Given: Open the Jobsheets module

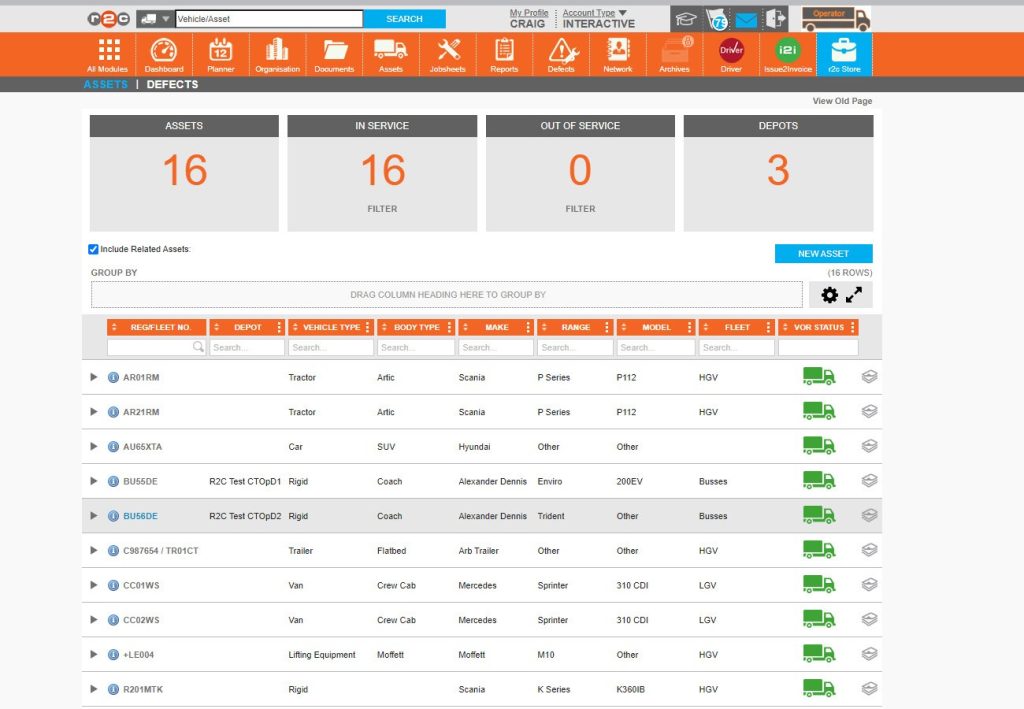Looking at the screenshot, I should 447,54.
